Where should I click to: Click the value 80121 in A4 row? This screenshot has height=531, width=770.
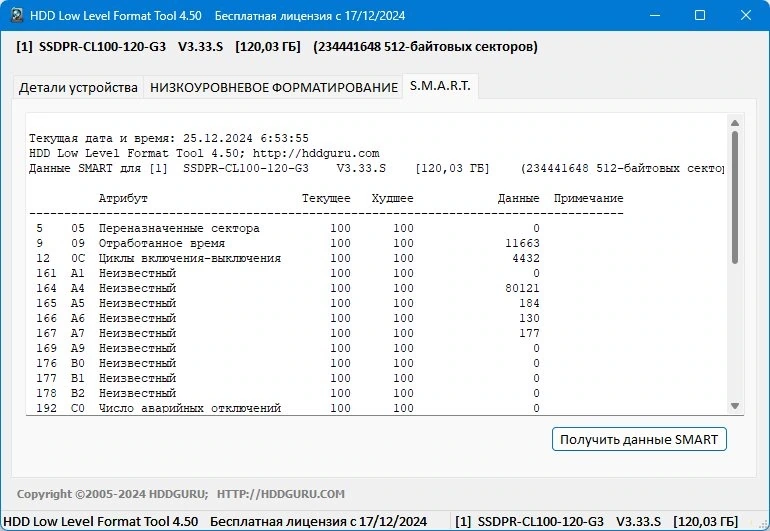tap(522, 288)
